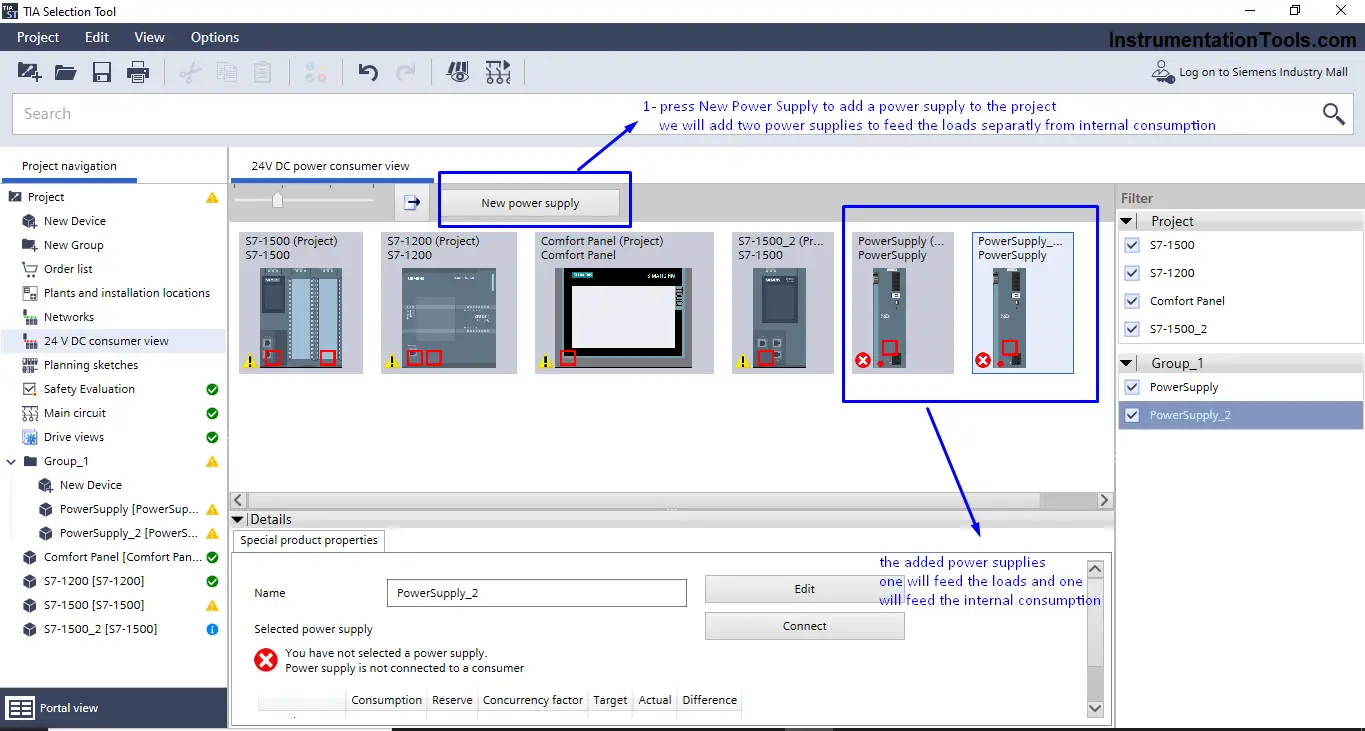The image size is (1365, 731).
Task: Click the Print toolbar icon
Action: pos(138,72)
